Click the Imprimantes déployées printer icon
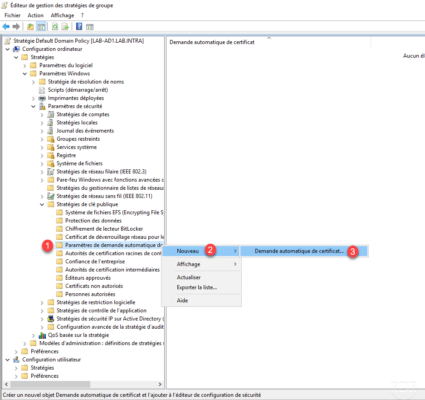 click(x=42, y=98)
